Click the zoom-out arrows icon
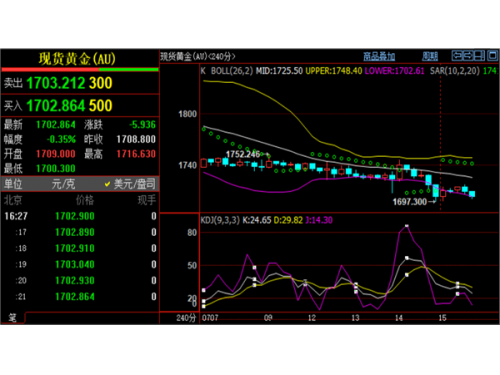500x375 pixels. pyautogui.click(x=468, y=56)
